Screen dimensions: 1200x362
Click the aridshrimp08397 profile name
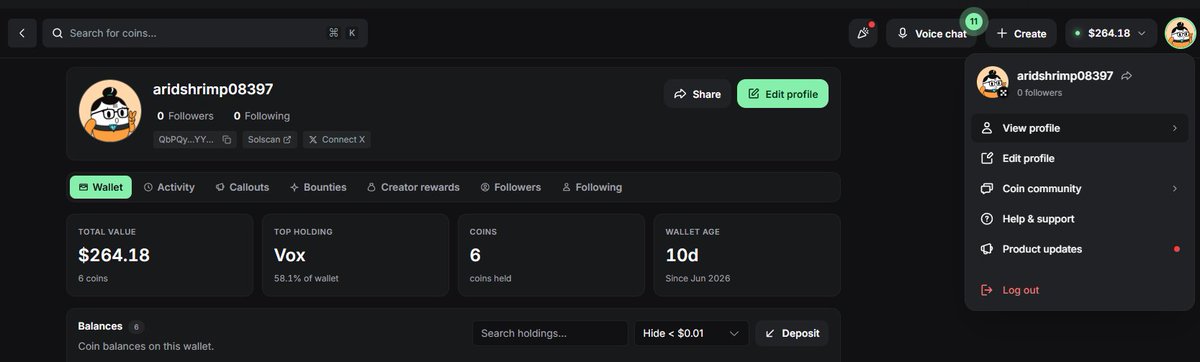pyautogui.click(x=213, y=89)
